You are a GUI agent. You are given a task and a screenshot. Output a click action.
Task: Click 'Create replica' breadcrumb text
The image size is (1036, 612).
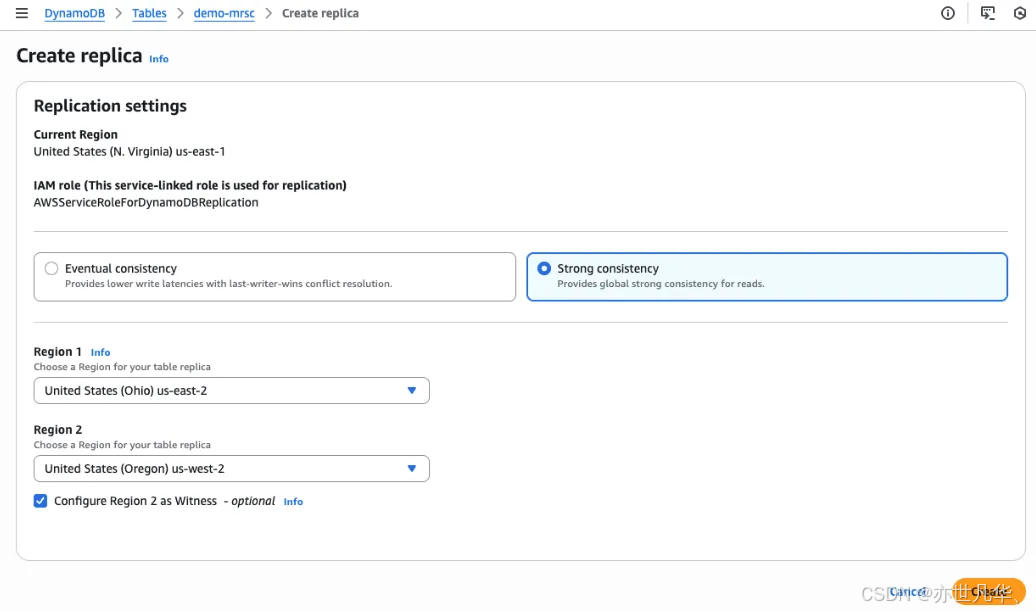[320, 13]
